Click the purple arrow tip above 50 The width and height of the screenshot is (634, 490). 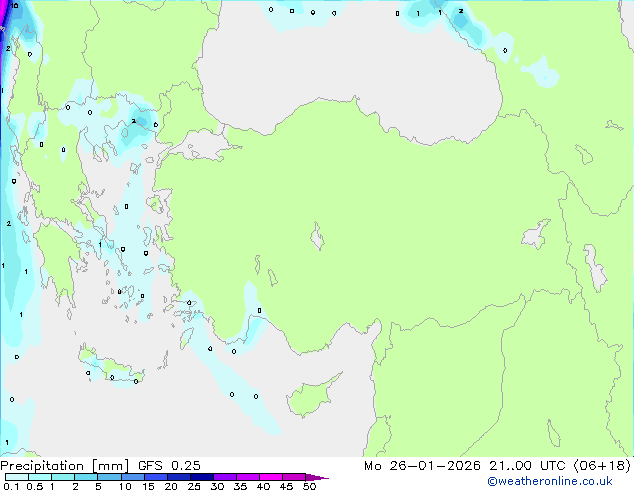point(317,477)
